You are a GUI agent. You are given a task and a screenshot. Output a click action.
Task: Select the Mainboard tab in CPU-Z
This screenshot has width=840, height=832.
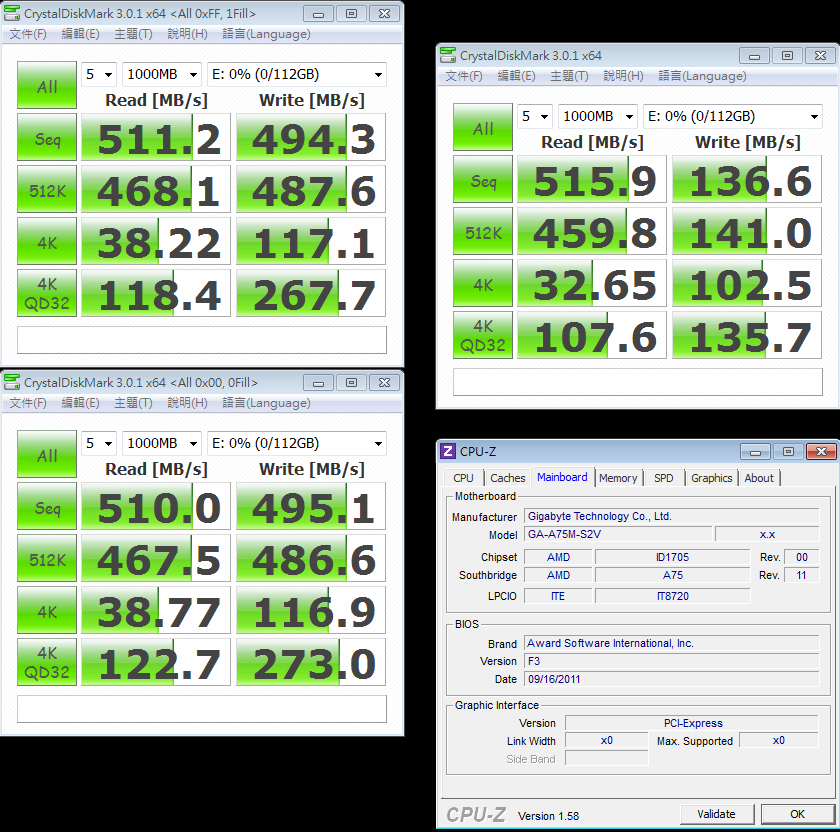tap(562, 477)
